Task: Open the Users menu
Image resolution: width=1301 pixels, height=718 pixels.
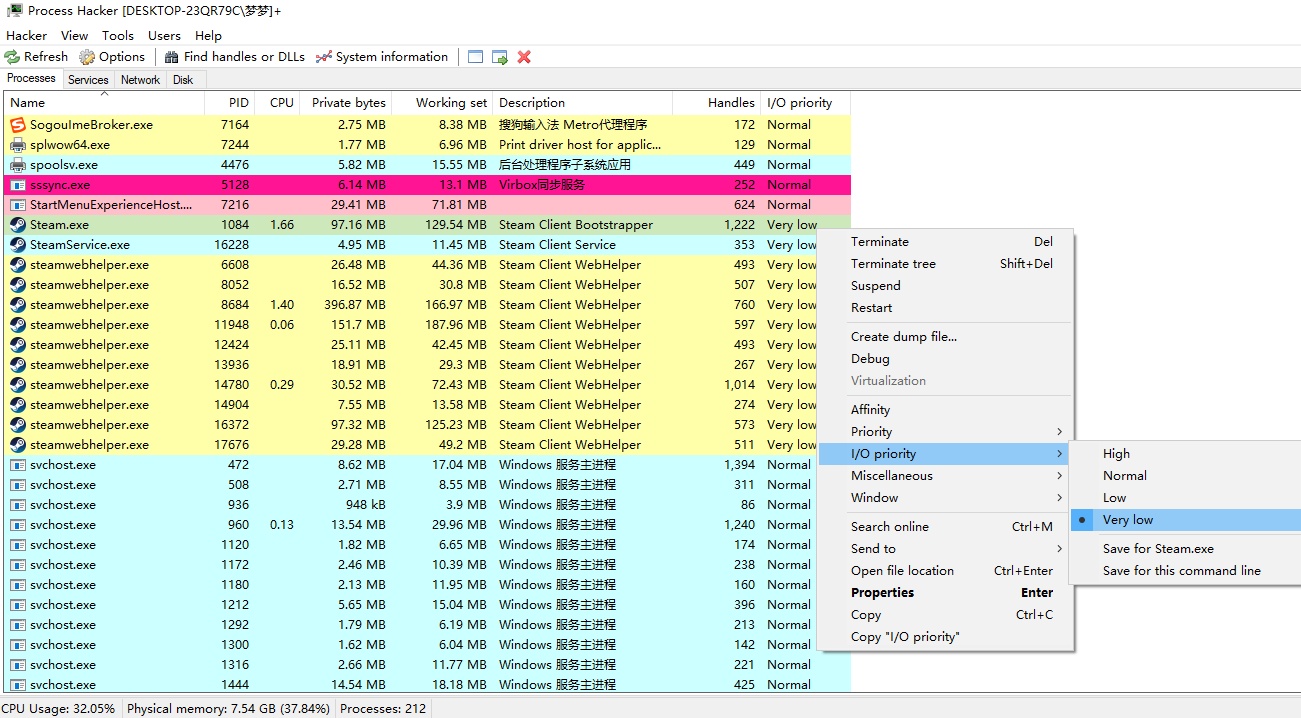Action: 164,35
